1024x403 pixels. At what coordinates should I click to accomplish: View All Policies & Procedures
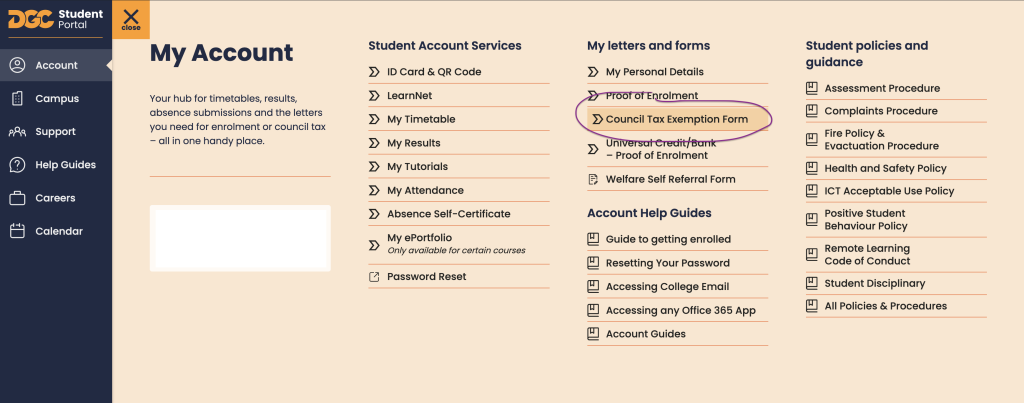[x=885, y=306]
